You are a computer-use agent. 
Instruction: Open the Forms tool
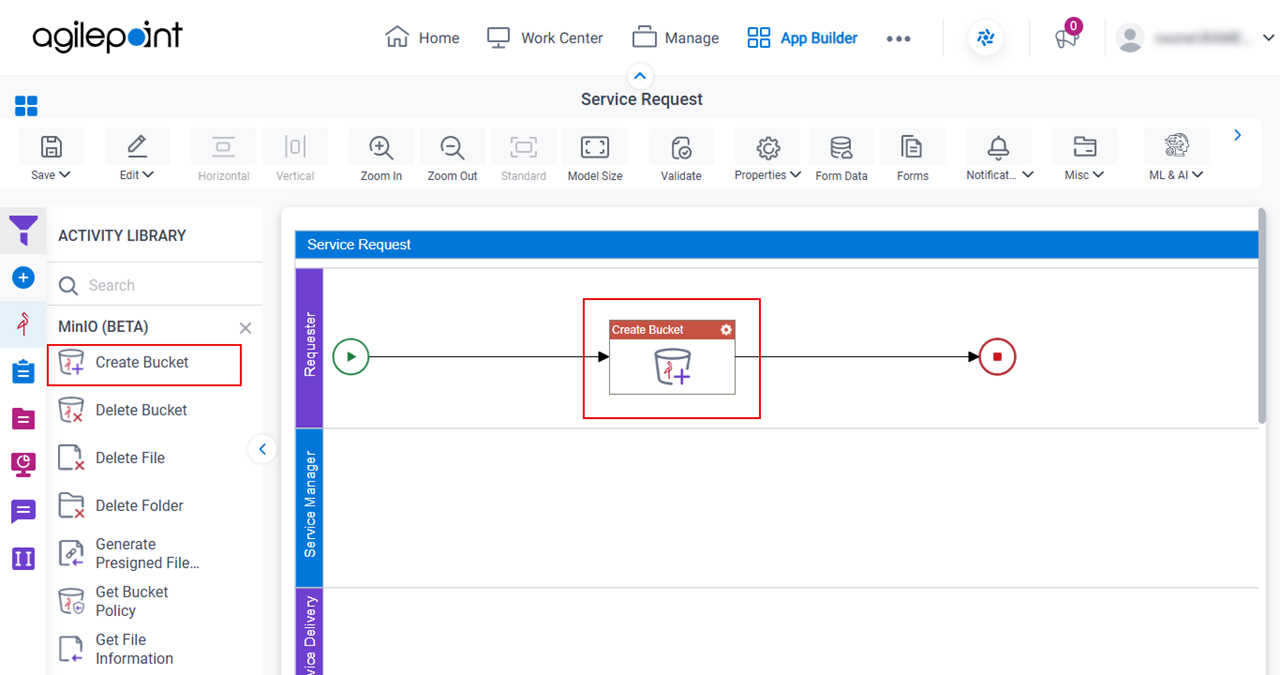912,147
